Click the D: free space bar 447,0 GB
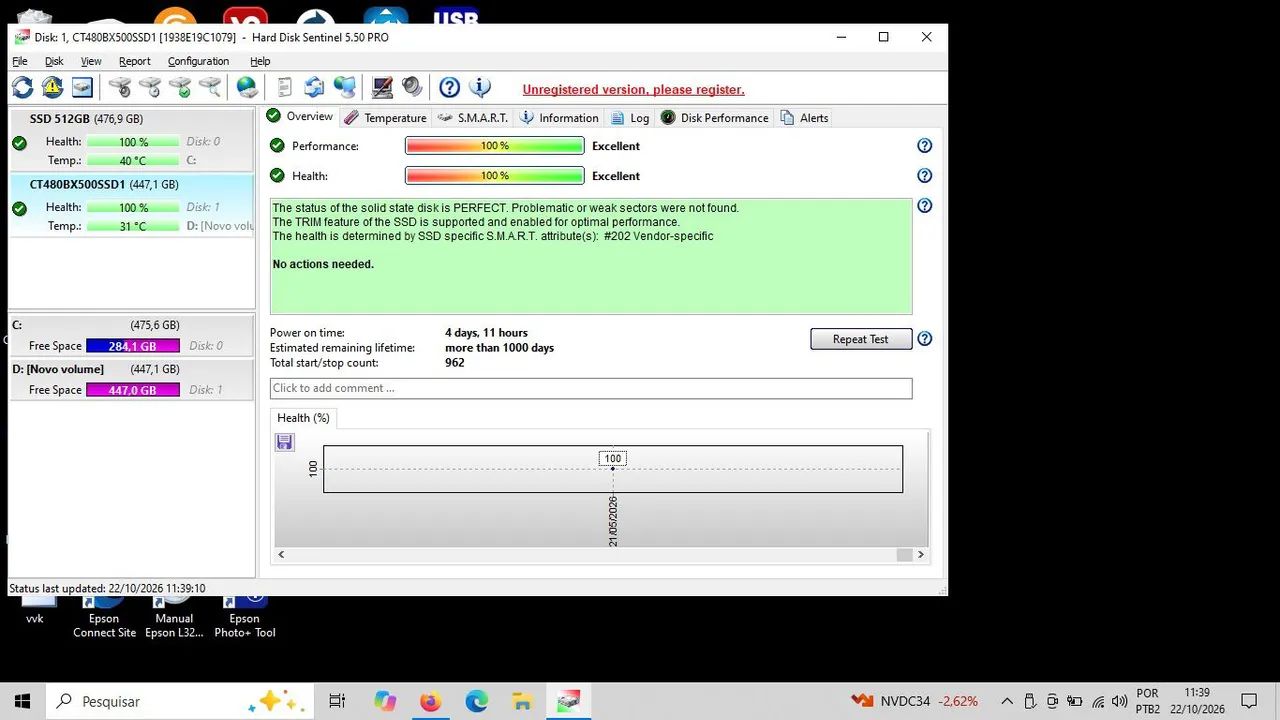This screenshot has height=720, width=1280. pyautogui.click(x=133, y=390)
